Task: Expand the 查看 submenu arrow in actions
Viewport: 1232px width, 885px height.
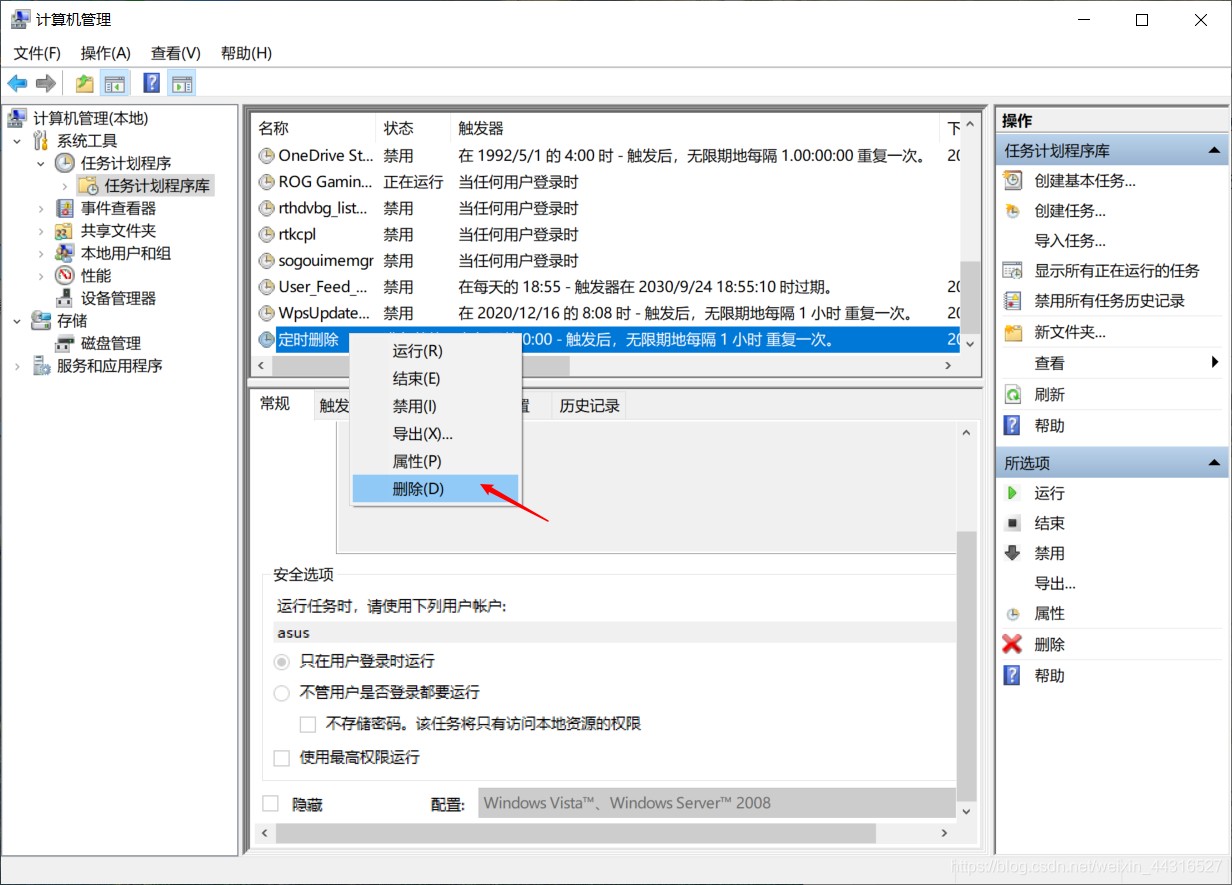Action: (x=1215, y=362)
